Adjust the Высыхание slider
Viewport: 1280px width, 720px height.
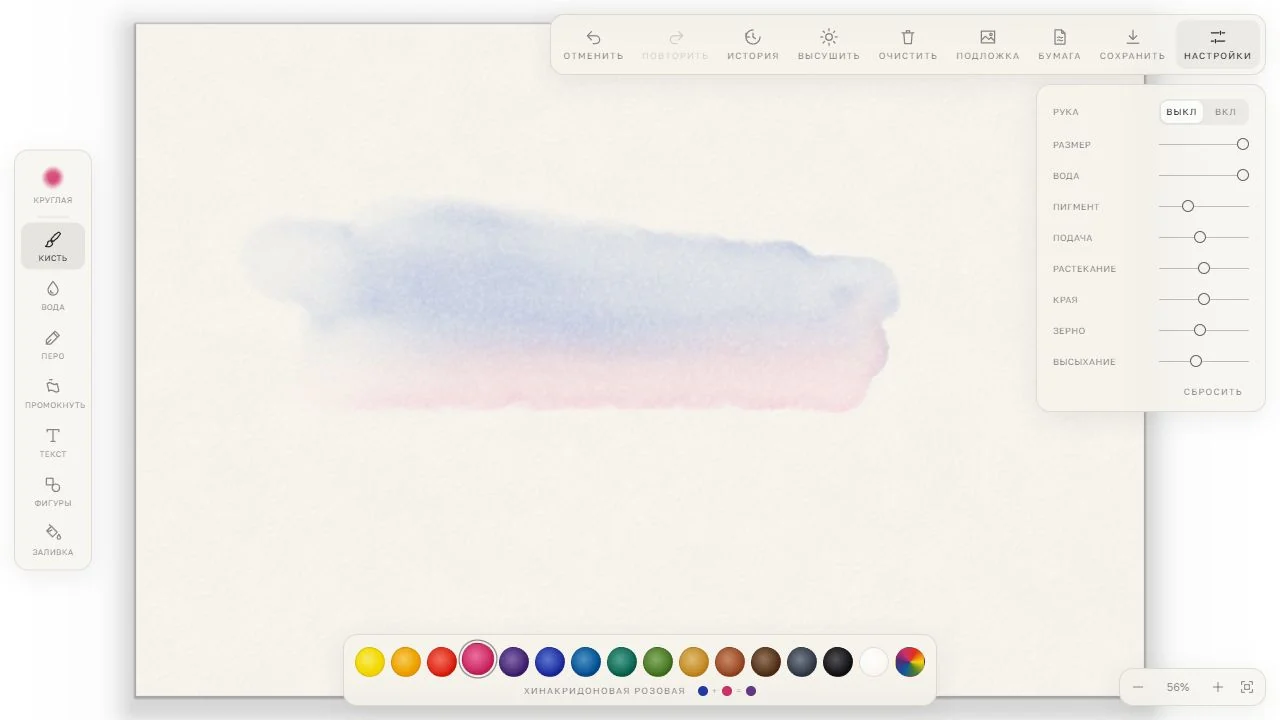point(1204,361)
